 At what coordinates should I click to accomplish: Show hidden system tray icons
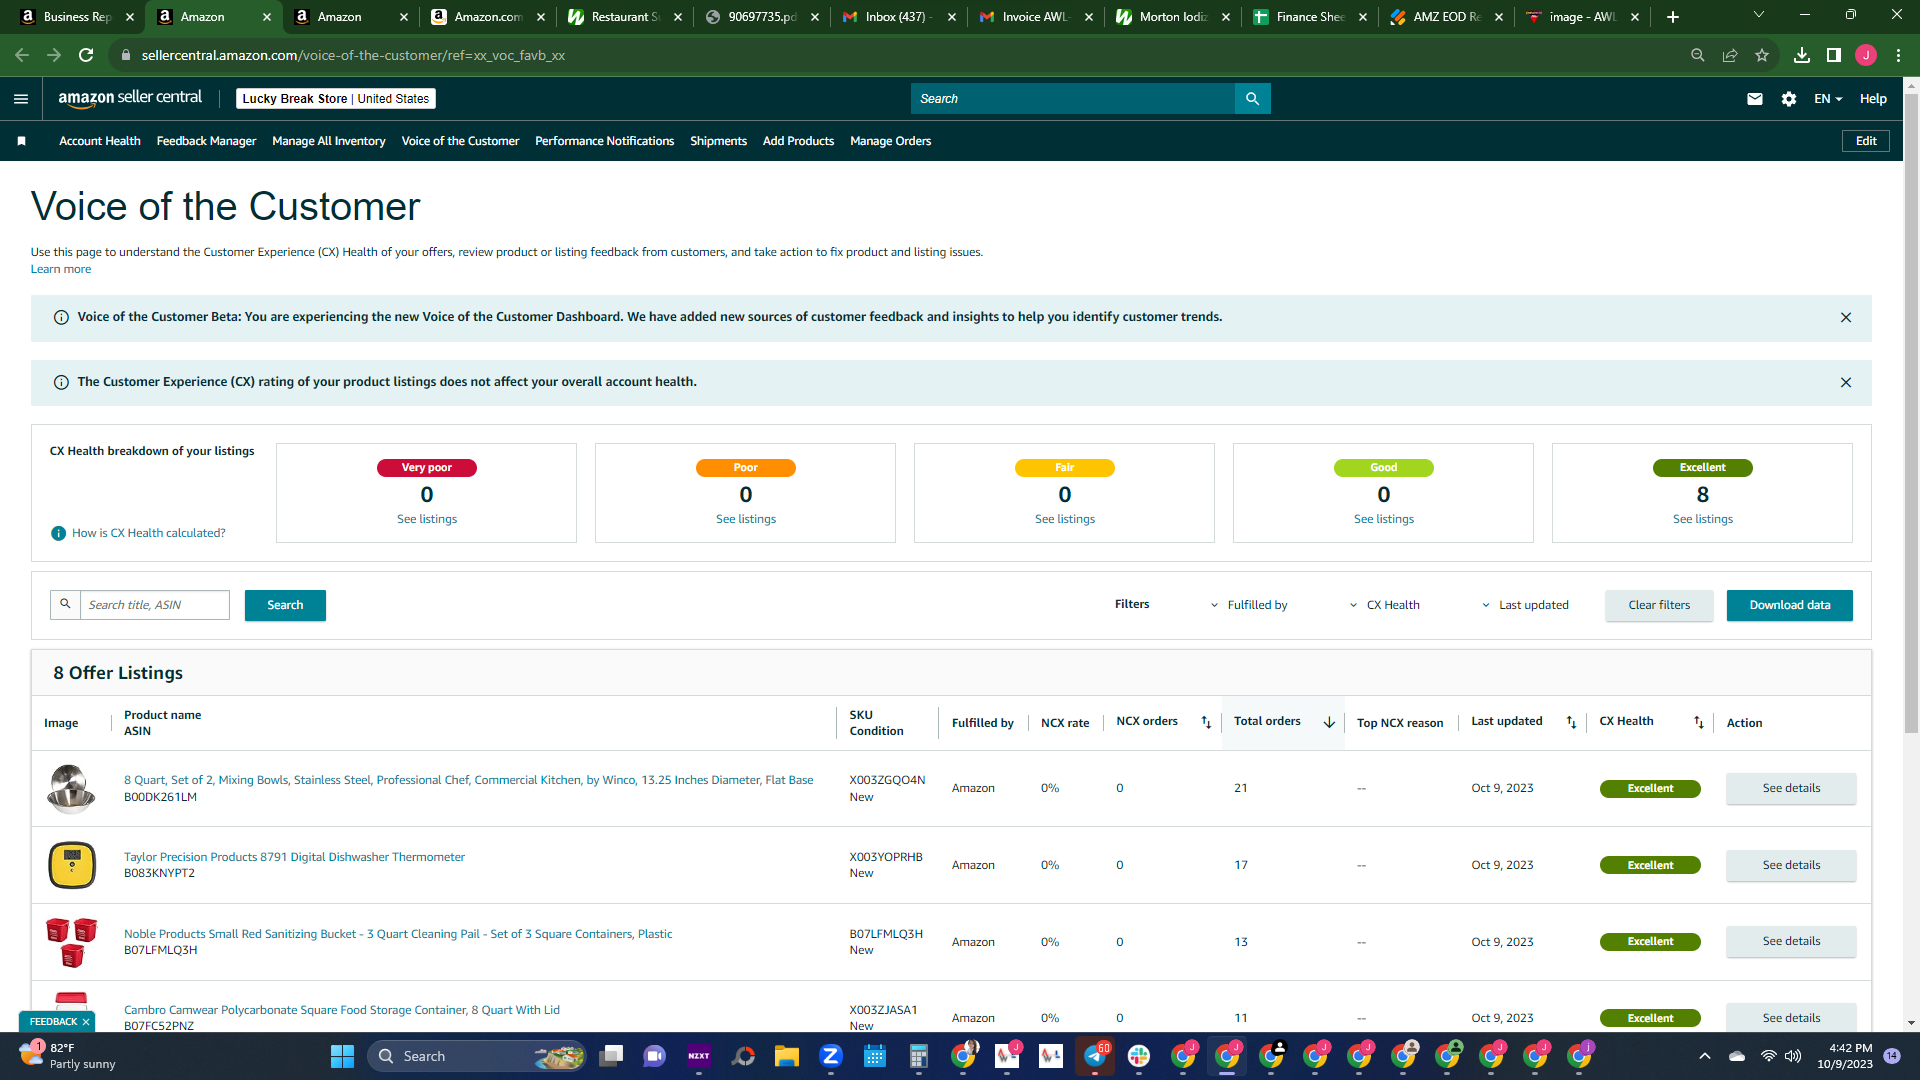pos(1705,1056)
